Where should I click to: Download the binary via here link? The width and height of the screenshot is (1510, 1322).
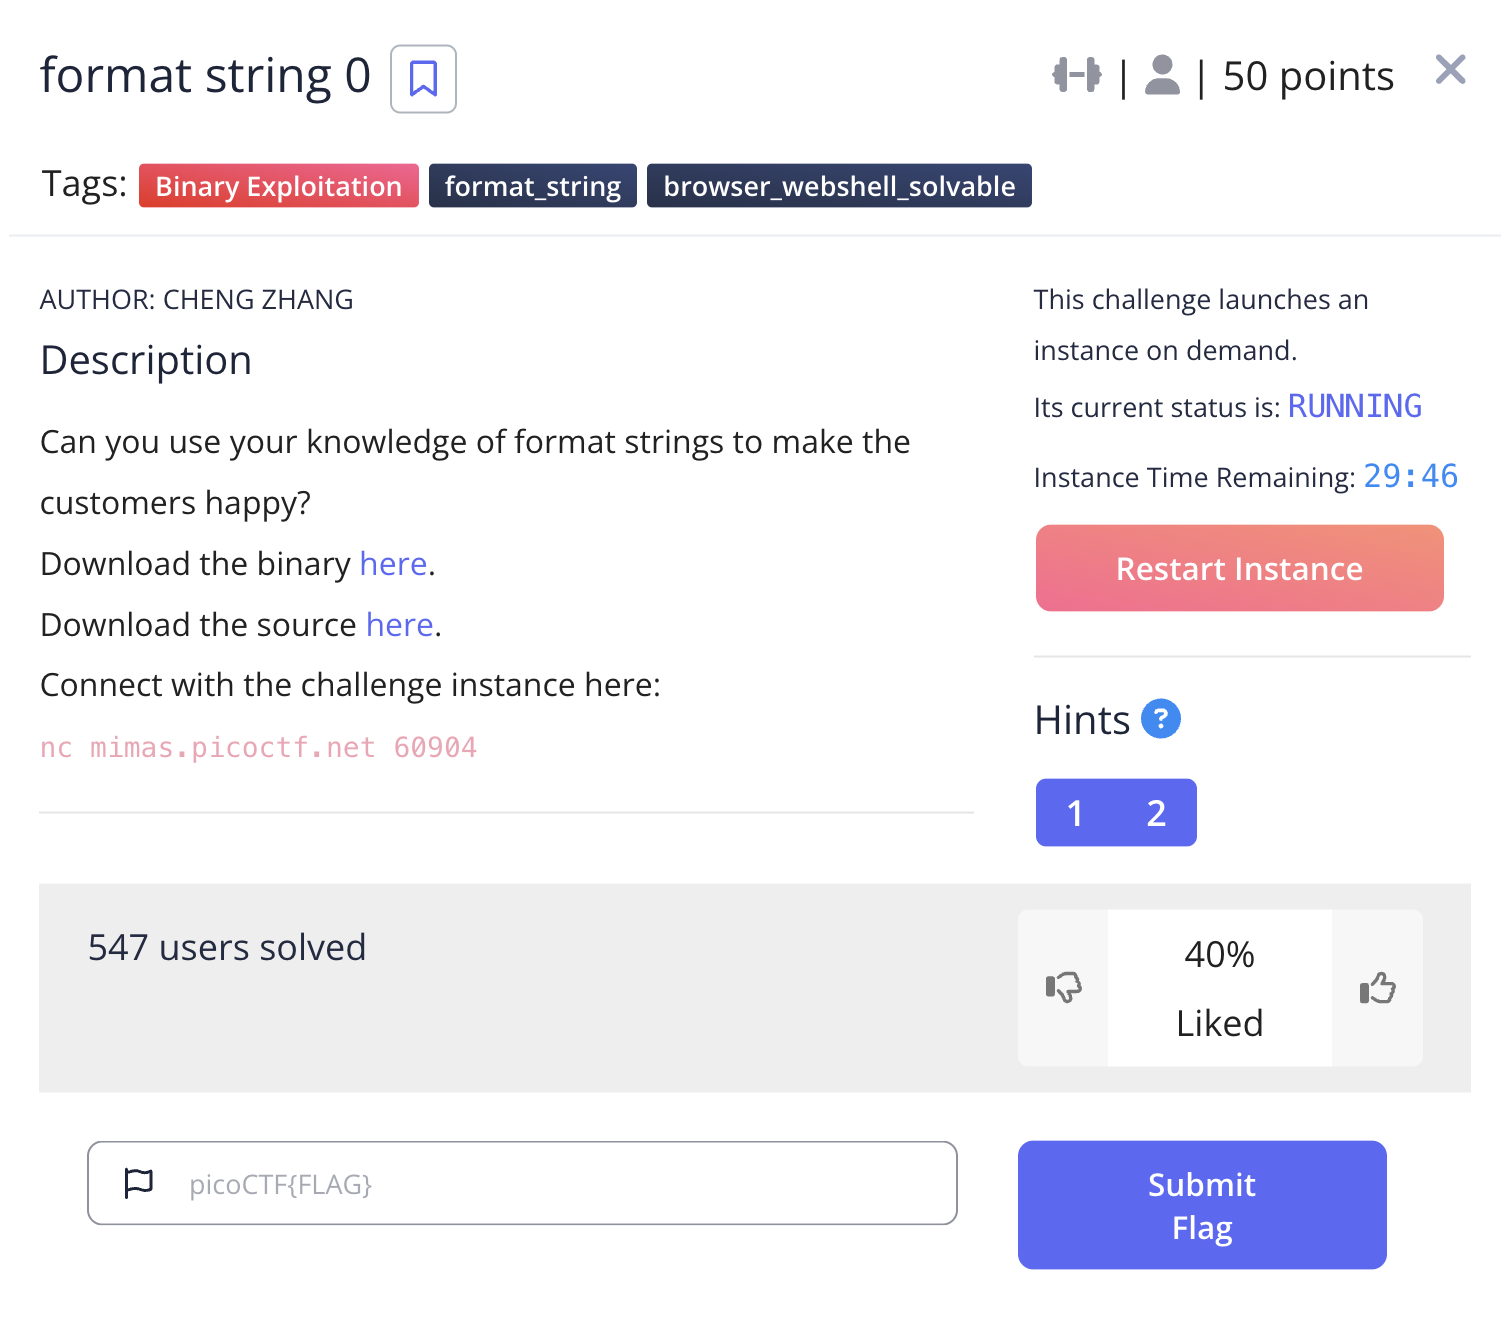pos(393,564)
